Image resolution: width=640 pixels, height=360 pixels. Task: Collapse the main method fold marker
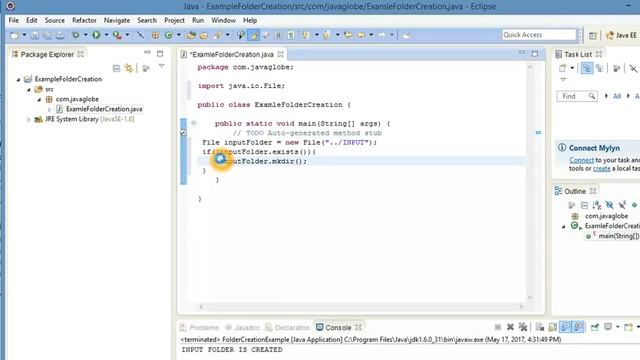pyautogui.click(x=194, y=122)
